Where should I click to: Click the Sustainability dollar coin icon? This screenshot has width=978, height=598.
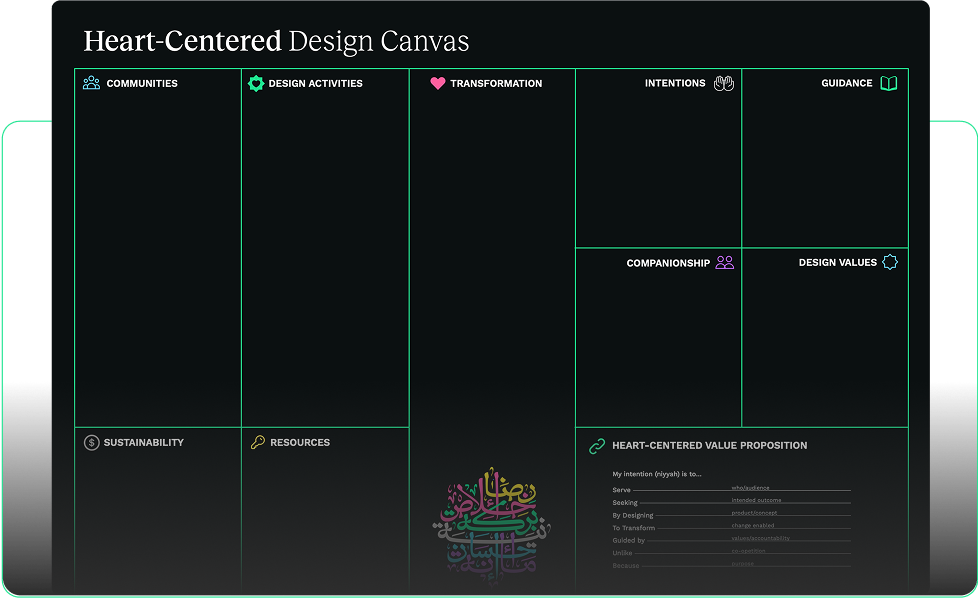point(92,442)
